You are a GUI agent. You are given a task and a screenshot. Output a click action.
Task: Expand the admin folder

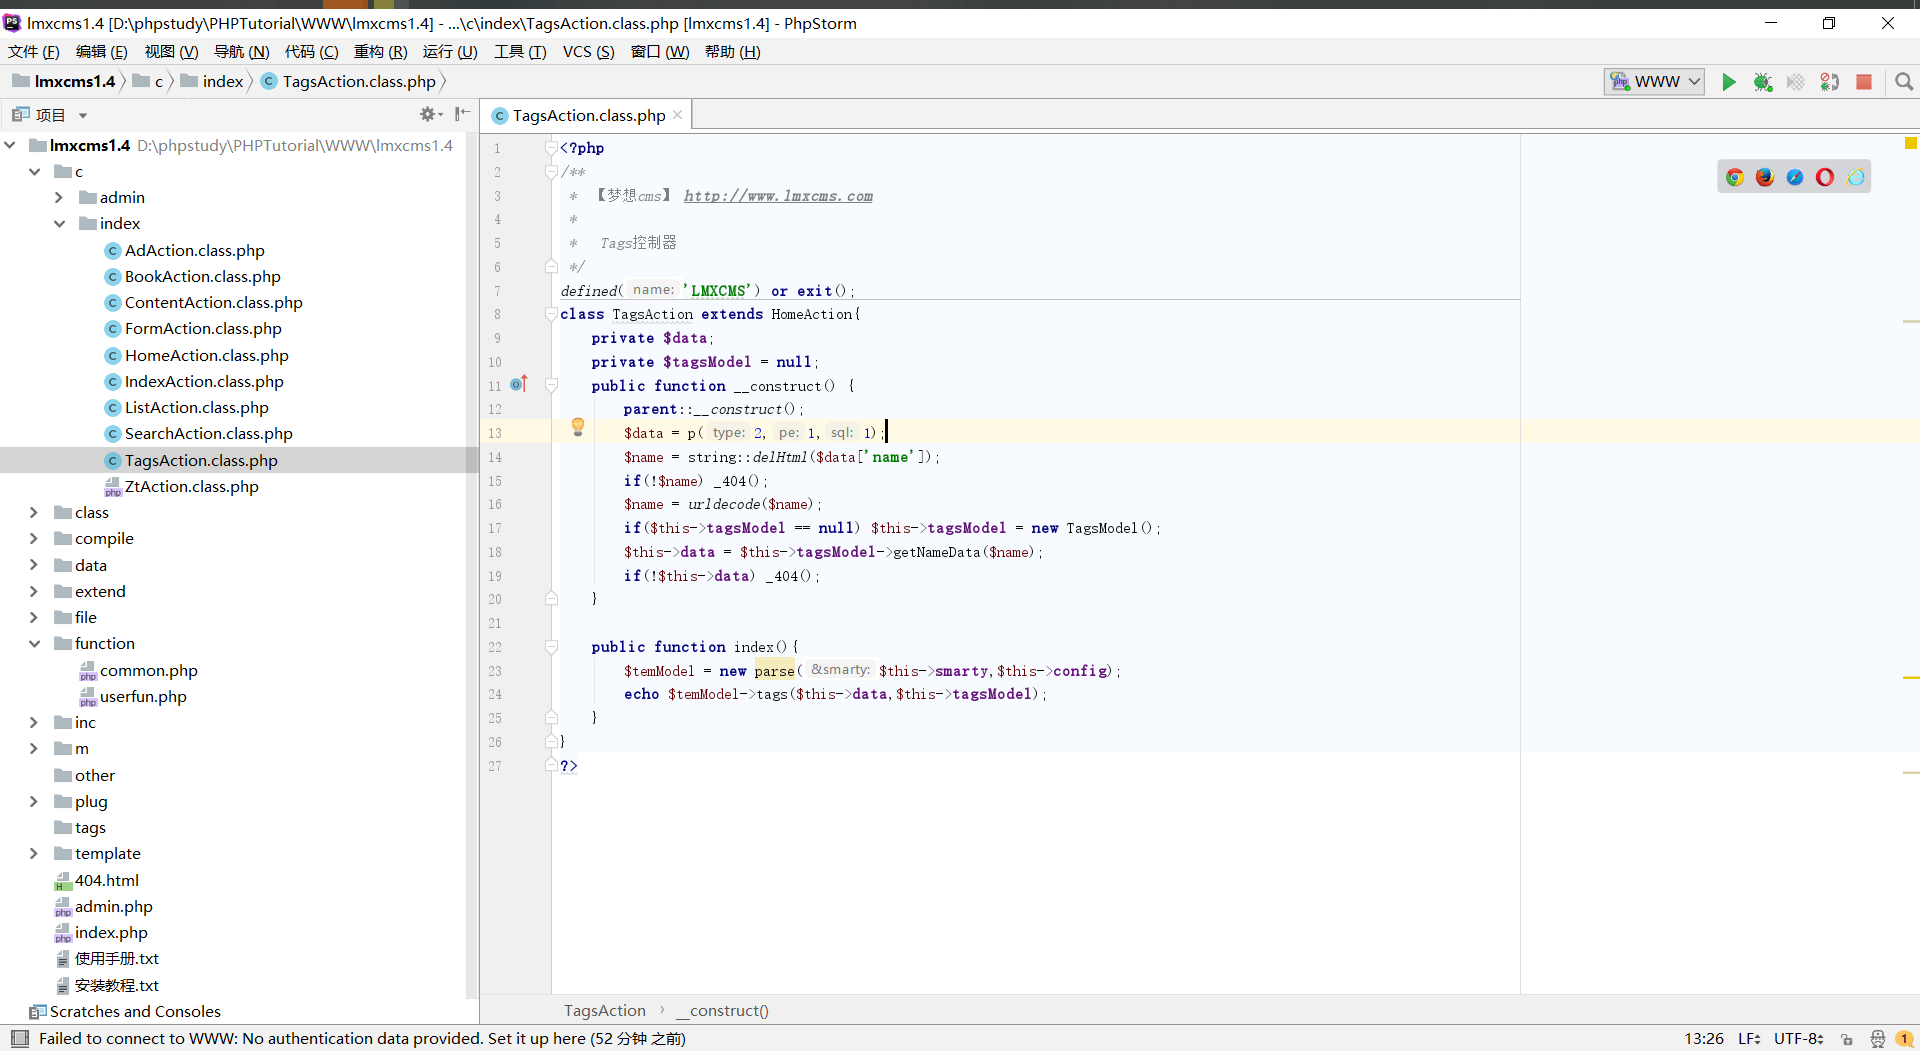click(59, 197)
